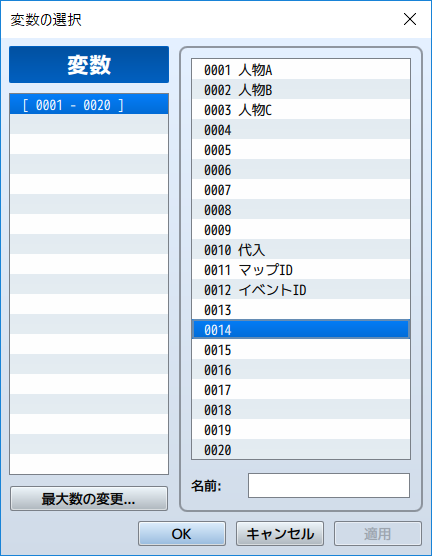Select variable row 0008
432x556 pixels.
pyautogui.click(x=301, y=209)
